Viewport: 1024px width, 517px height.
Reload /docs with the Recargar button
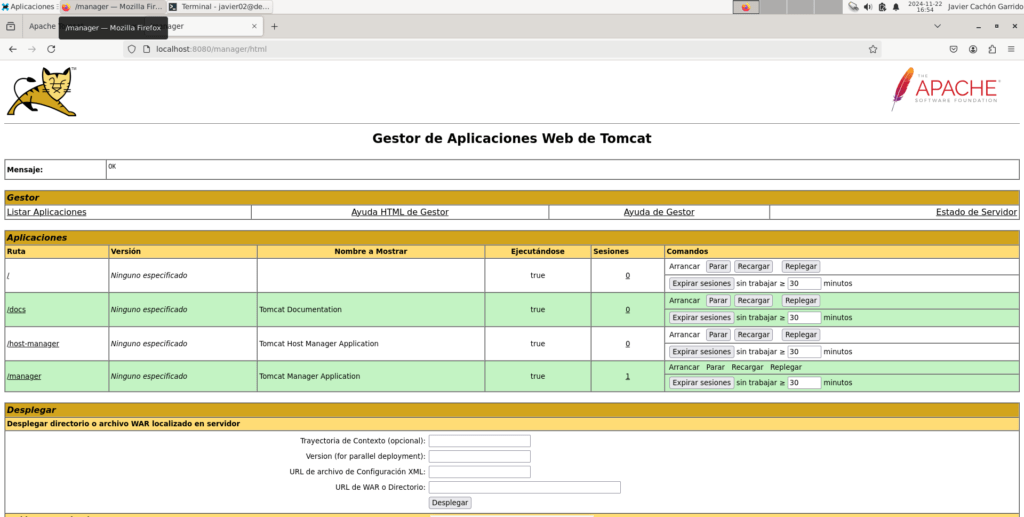(753, 300)
